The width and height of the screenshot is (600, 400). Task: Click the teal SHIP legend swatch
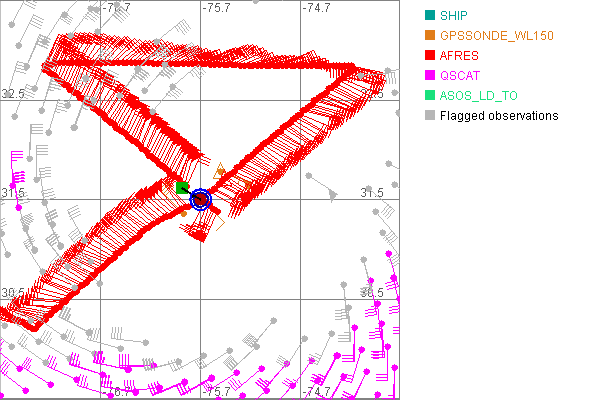[429, 16]
